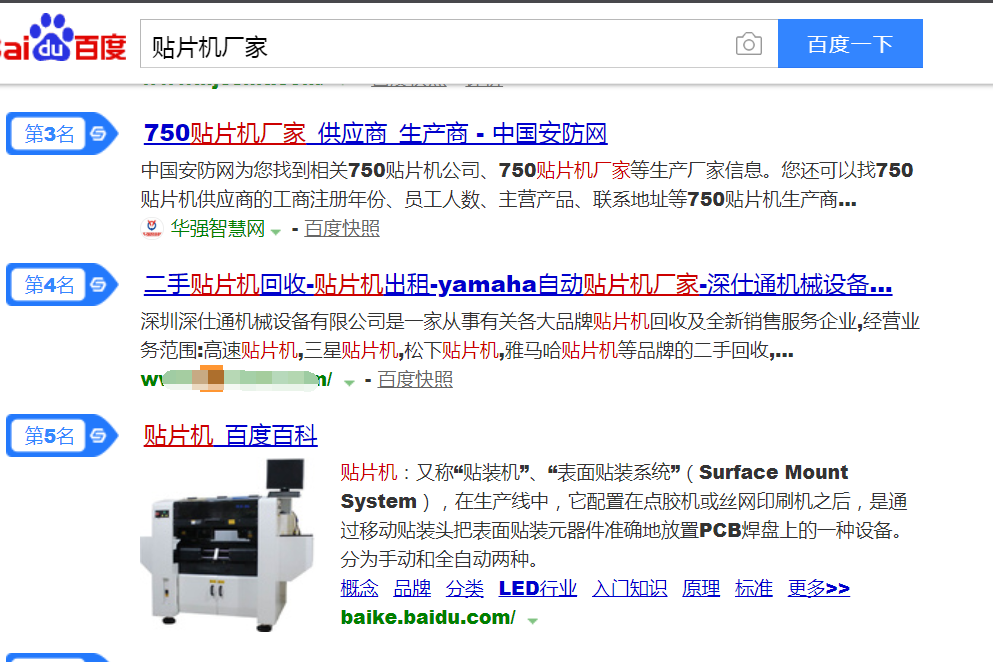Click the Baidu paw logo
The height and width of the screenshot is (662, 993).
[x=52, y=37]
